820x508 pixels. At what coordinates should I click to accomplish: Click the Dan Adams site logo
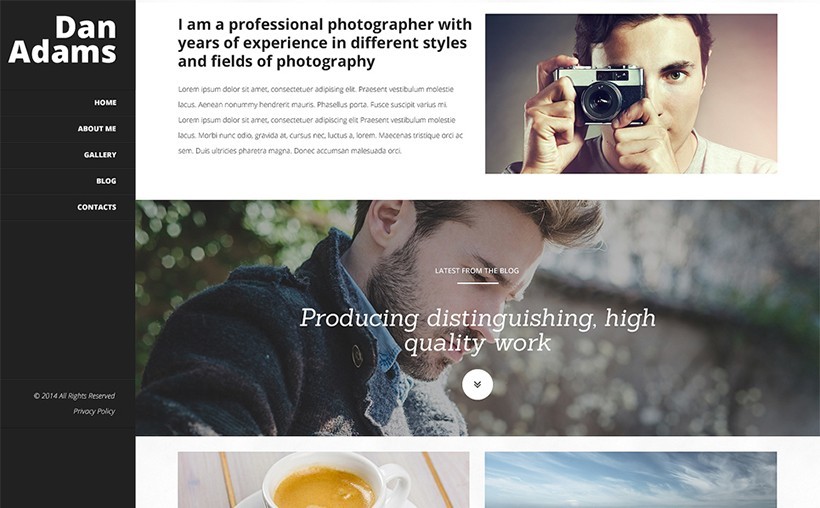(x=62, y=40)
